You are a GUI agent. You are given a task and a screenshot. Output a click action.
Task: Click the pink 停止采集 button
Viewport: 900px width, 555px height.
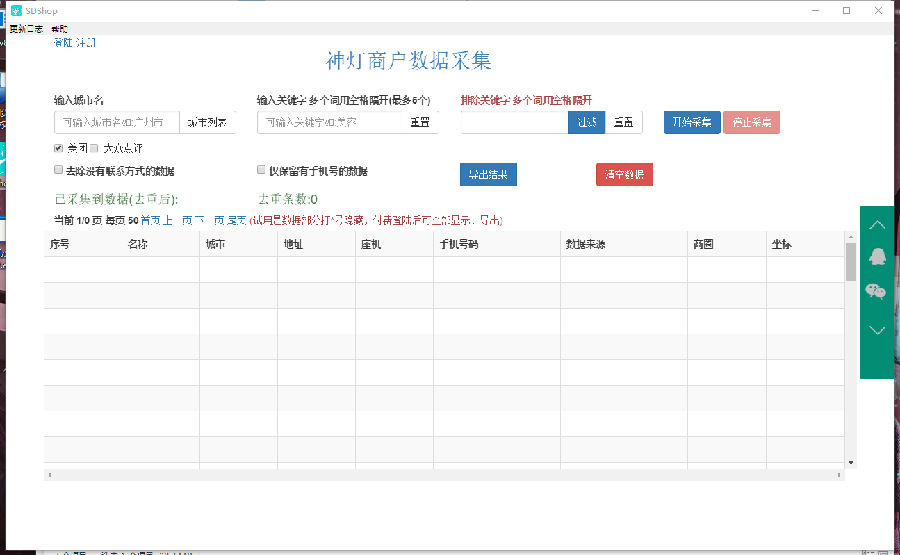tap(751, 122)
